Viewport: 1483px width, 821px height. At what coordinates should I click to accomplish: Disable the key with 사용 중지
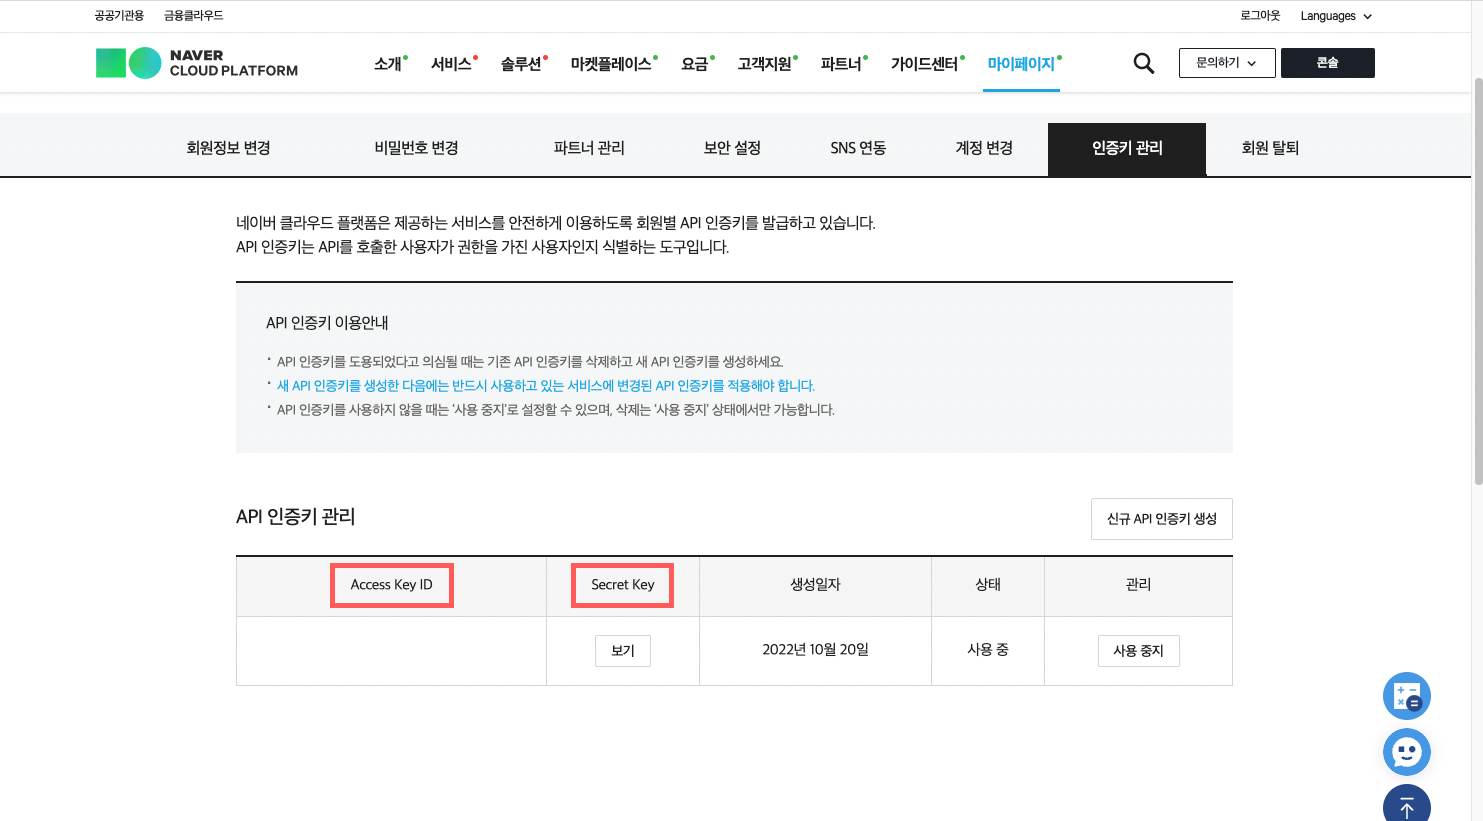1138,651
